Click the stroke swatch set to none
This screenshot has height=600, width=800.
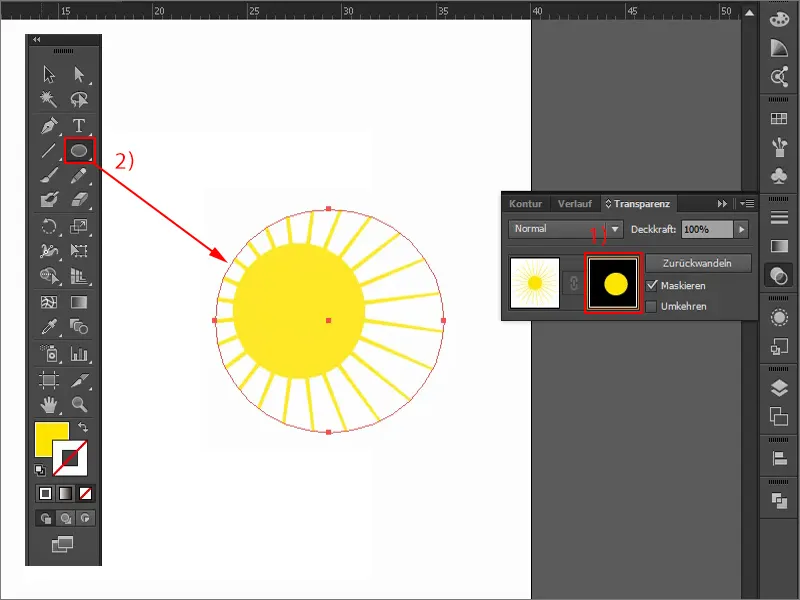(x=70, y=458)
